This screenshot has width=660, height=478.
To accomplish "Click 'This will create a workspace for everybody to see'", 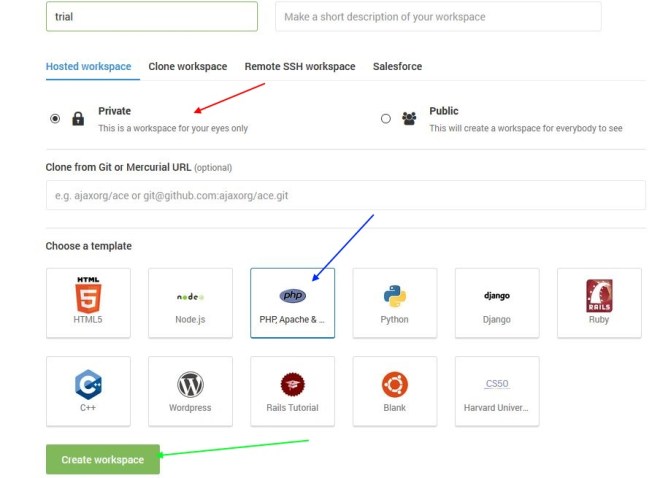I will [526, 128].
